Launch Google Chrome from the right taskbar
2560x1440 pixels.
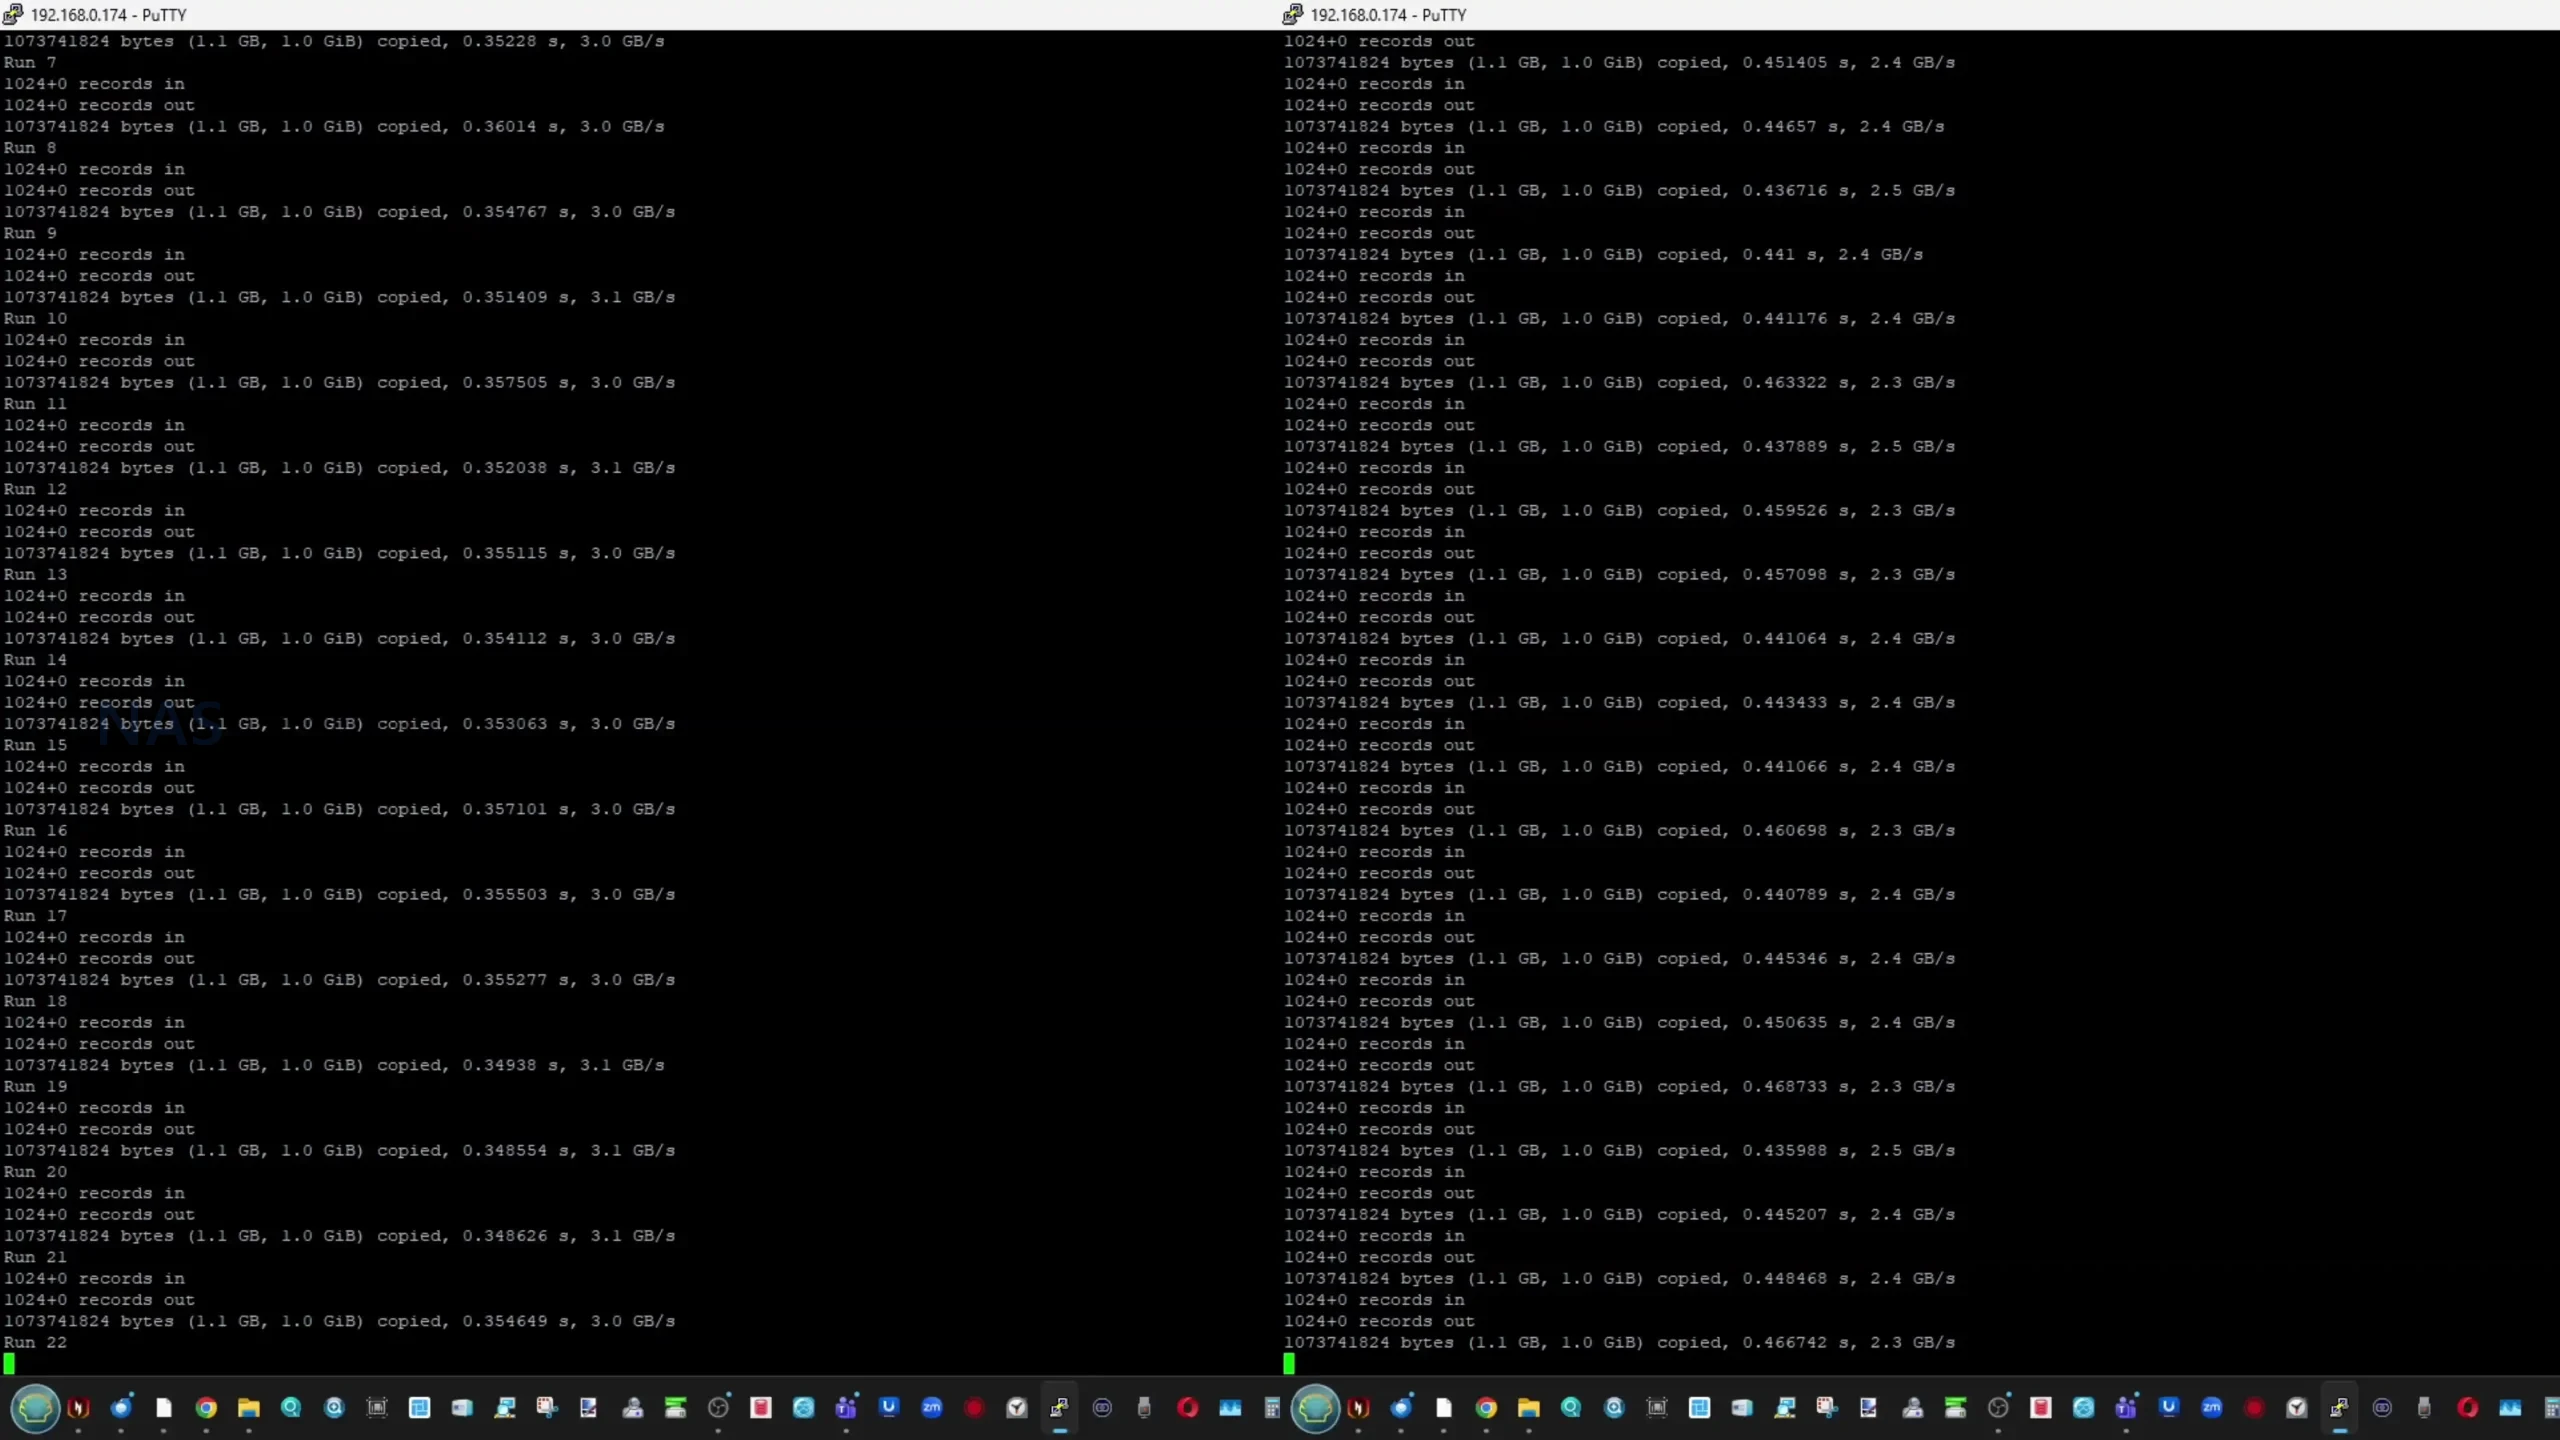(x=1486, y=1408)
